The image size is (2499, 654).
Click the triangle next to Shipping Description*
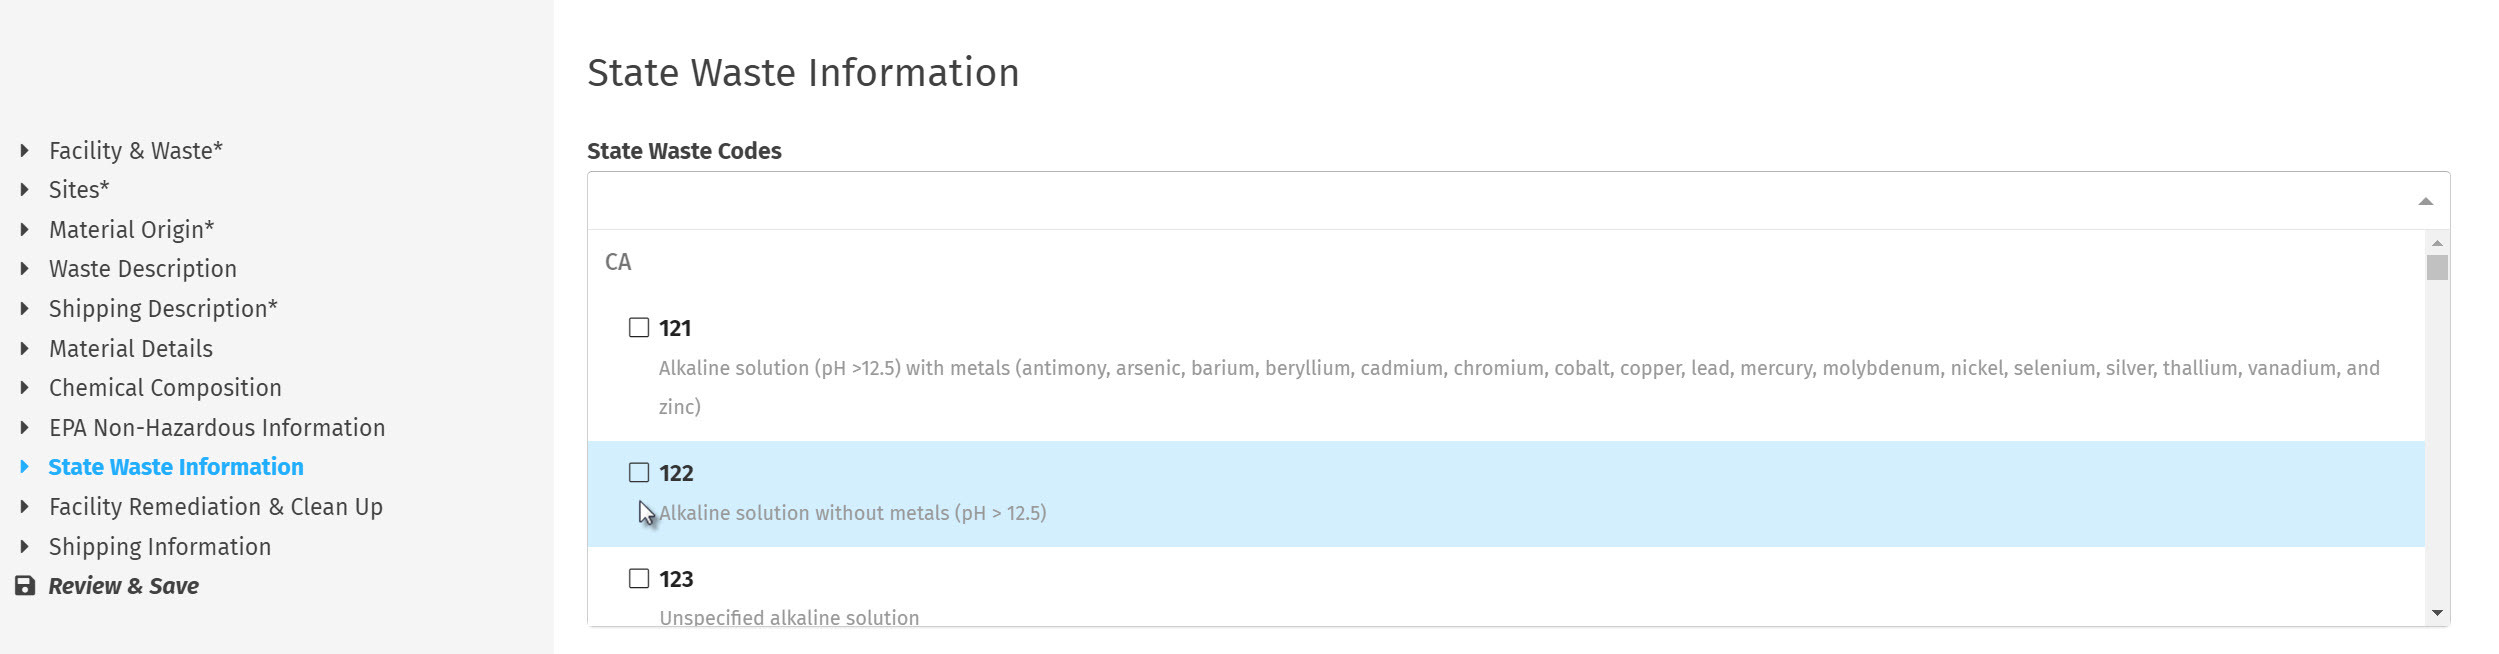click(x=24, y=308)
